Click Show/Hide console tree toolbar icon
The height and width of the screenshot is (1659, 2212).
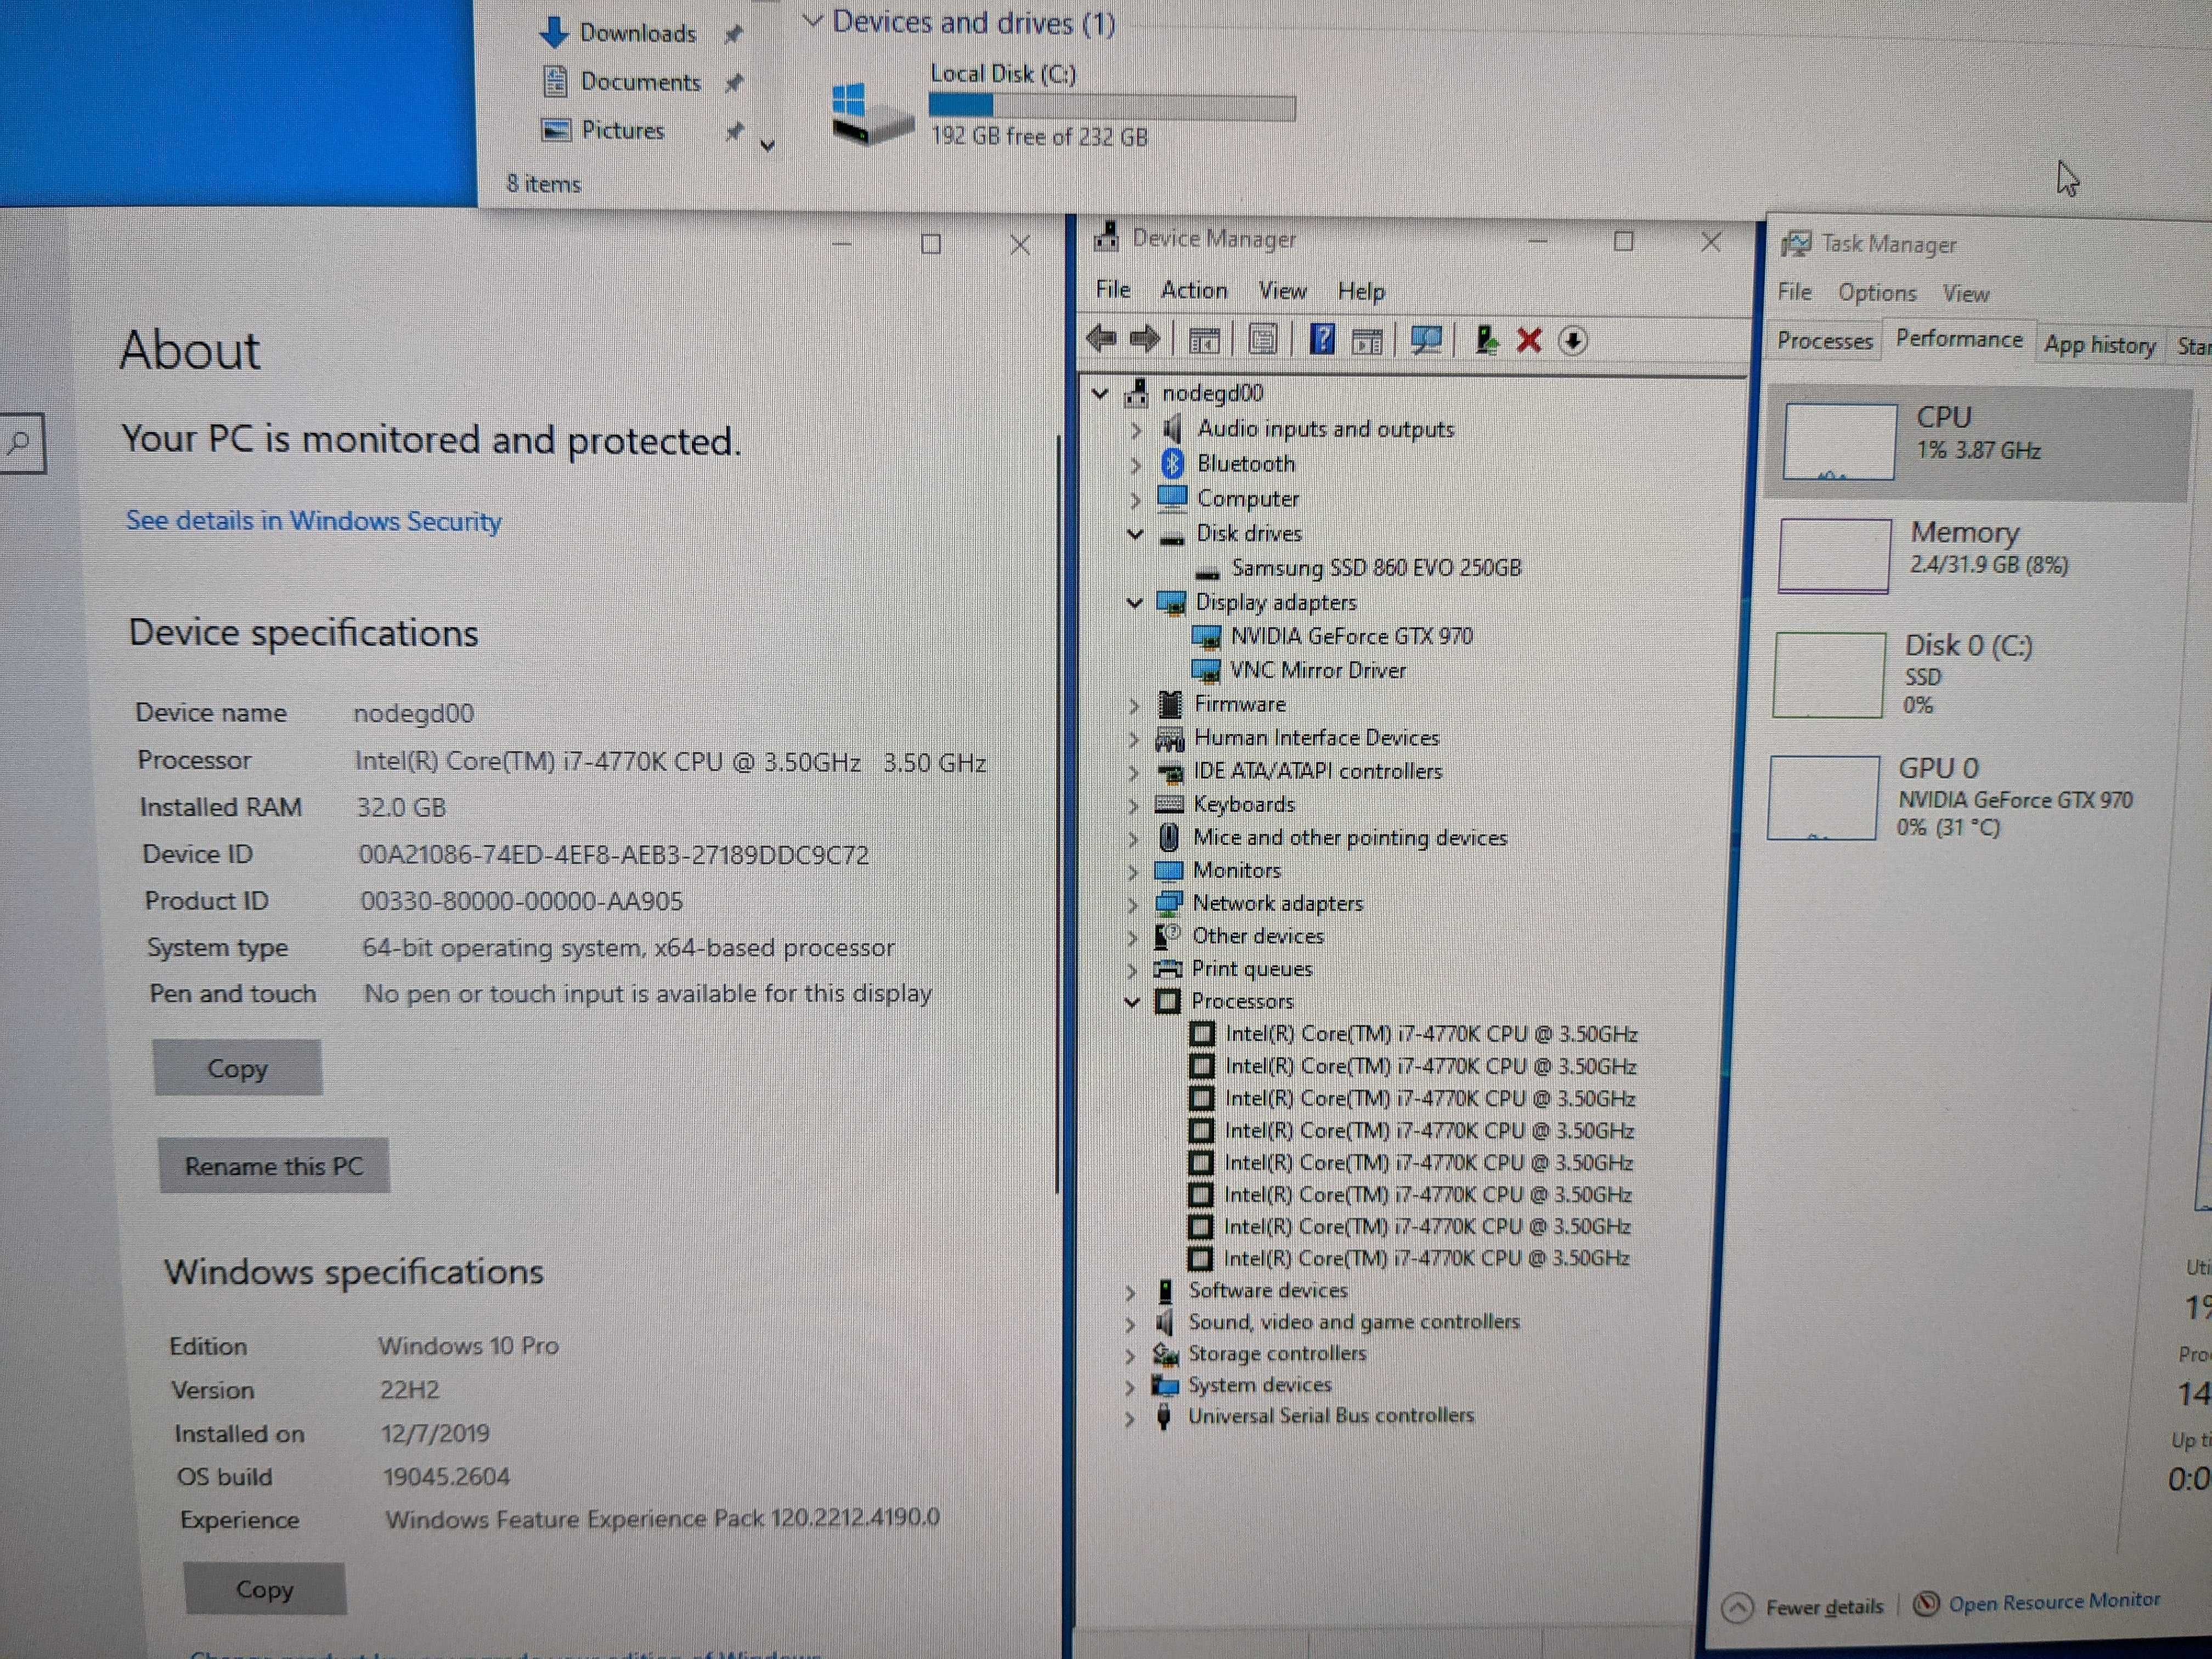tap(1204, 341)
